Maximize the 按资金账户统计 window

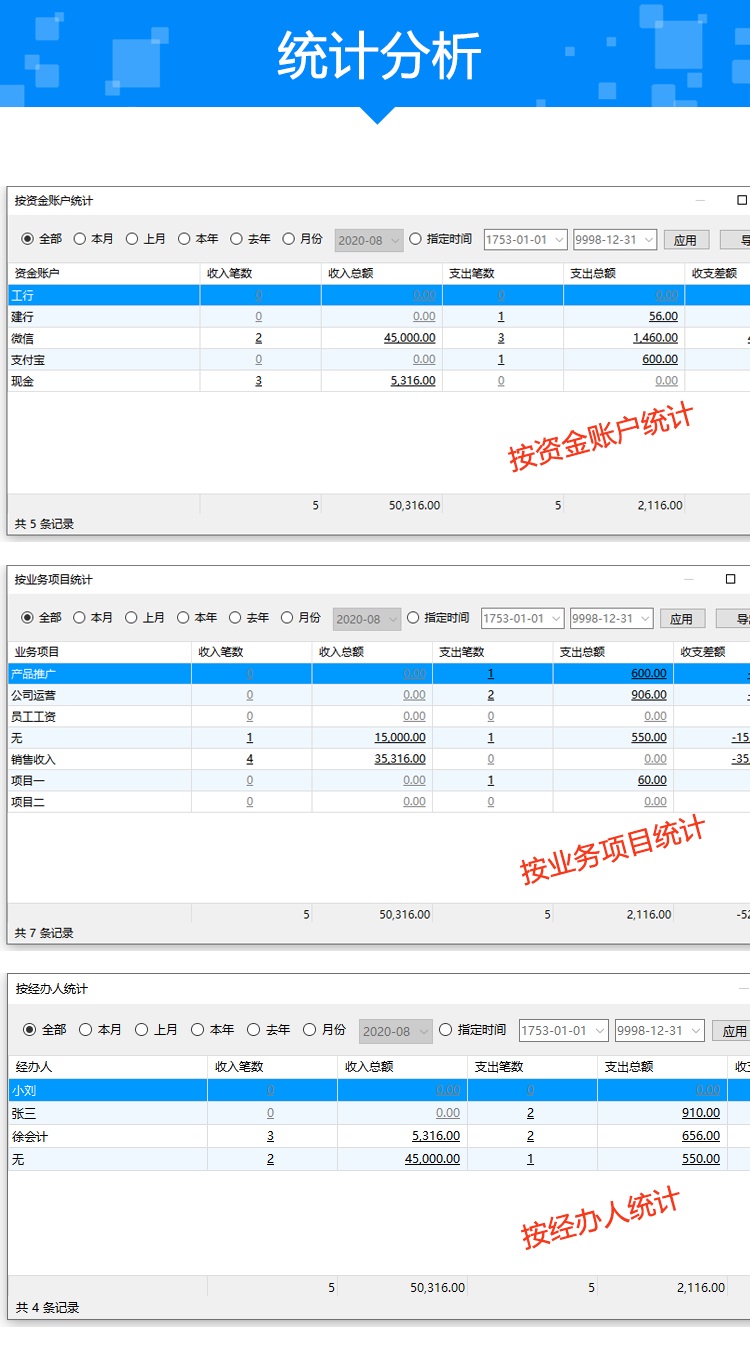pos(742,200)
